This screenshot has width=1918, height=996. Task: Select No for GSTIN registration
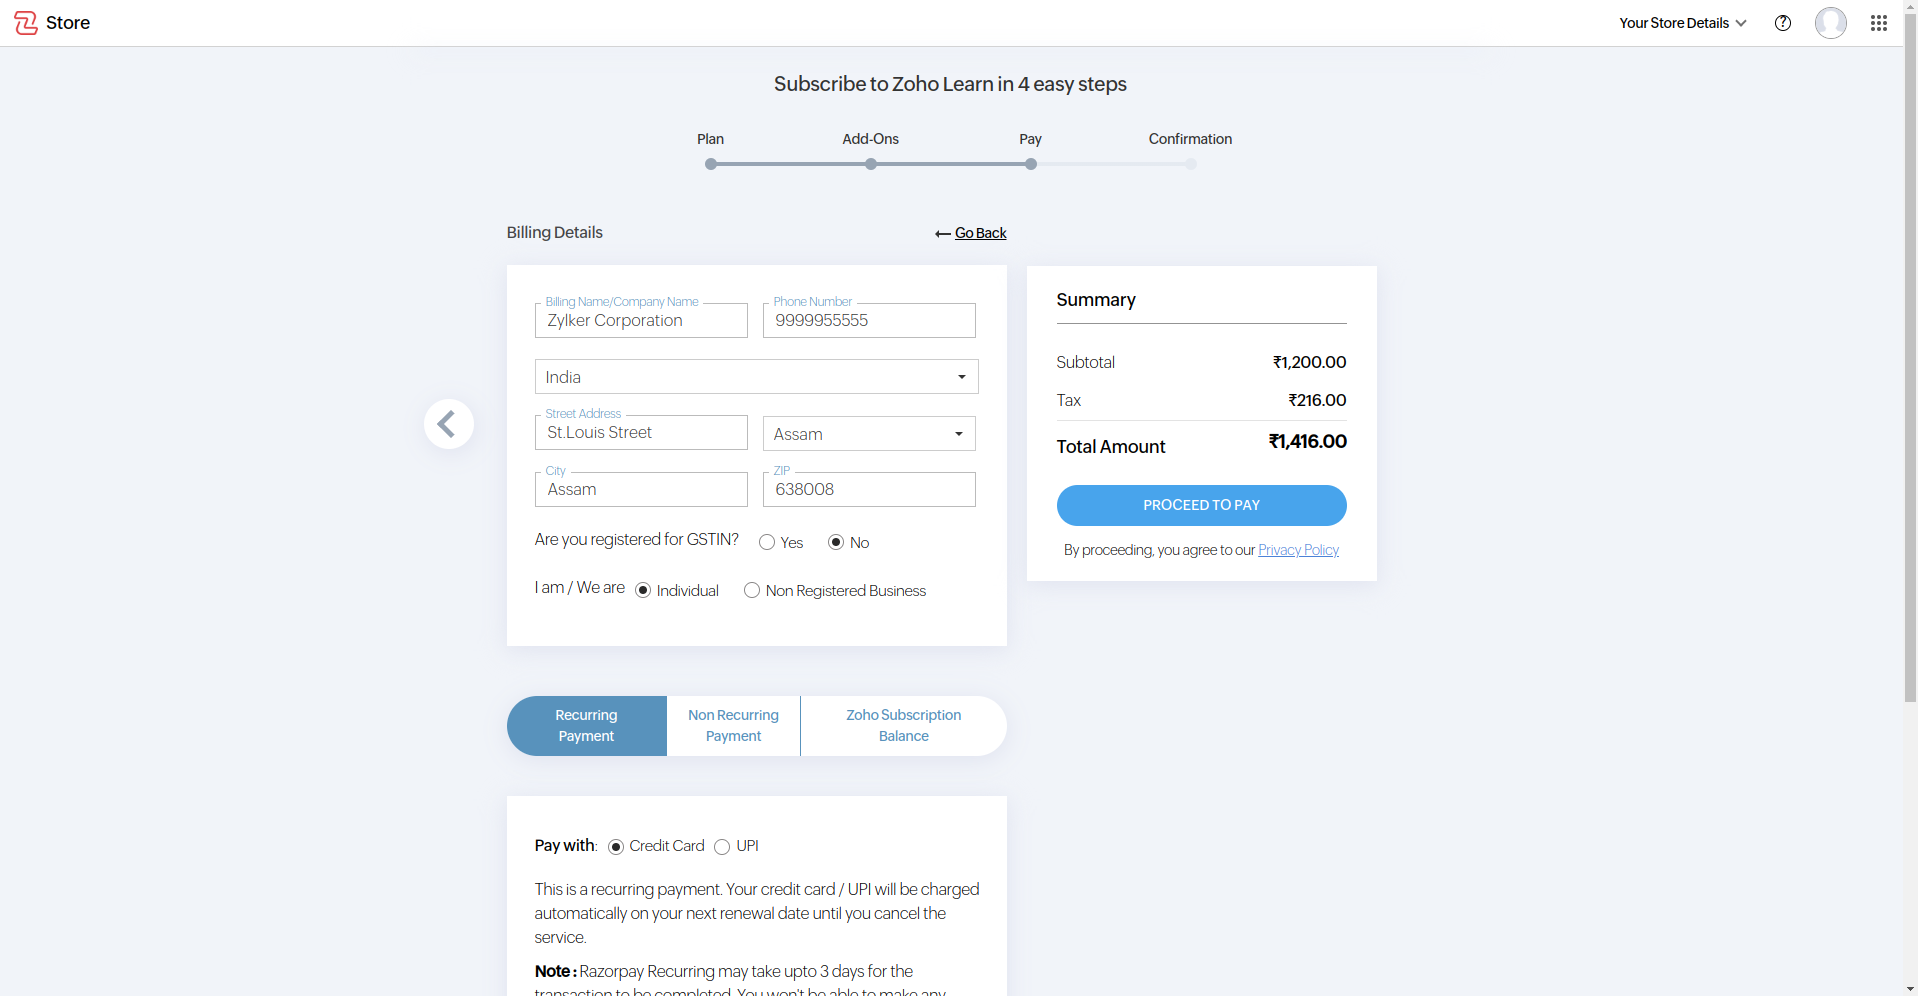click(836, 542)
